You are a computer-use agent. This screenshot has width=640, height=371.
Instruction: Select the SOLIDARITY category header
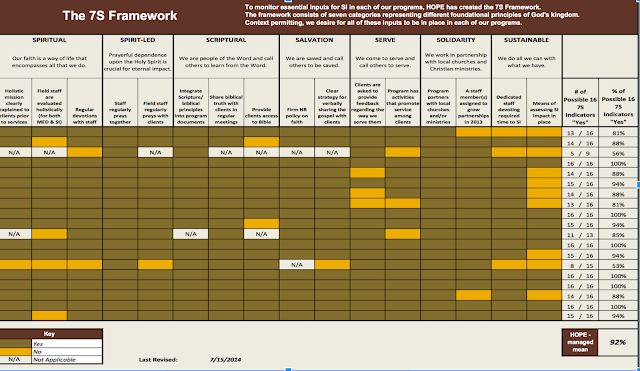pyautogui.click(x=456, y=40)
